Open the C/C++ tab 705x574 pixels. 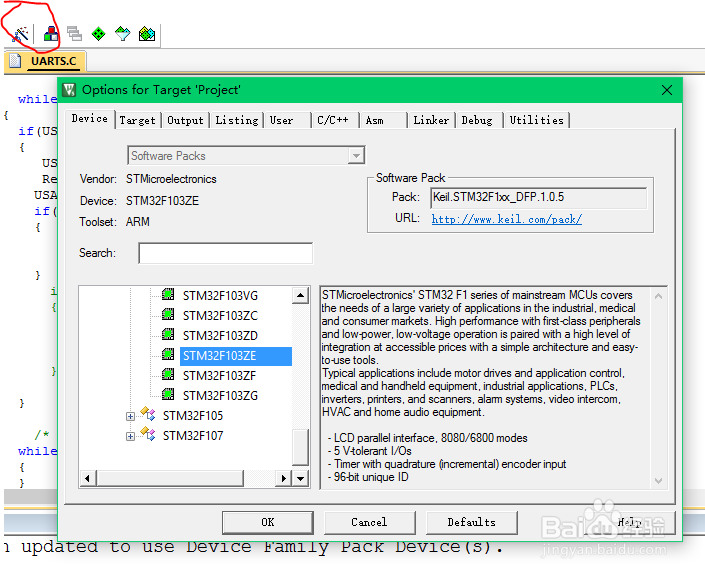pos(333,120)
